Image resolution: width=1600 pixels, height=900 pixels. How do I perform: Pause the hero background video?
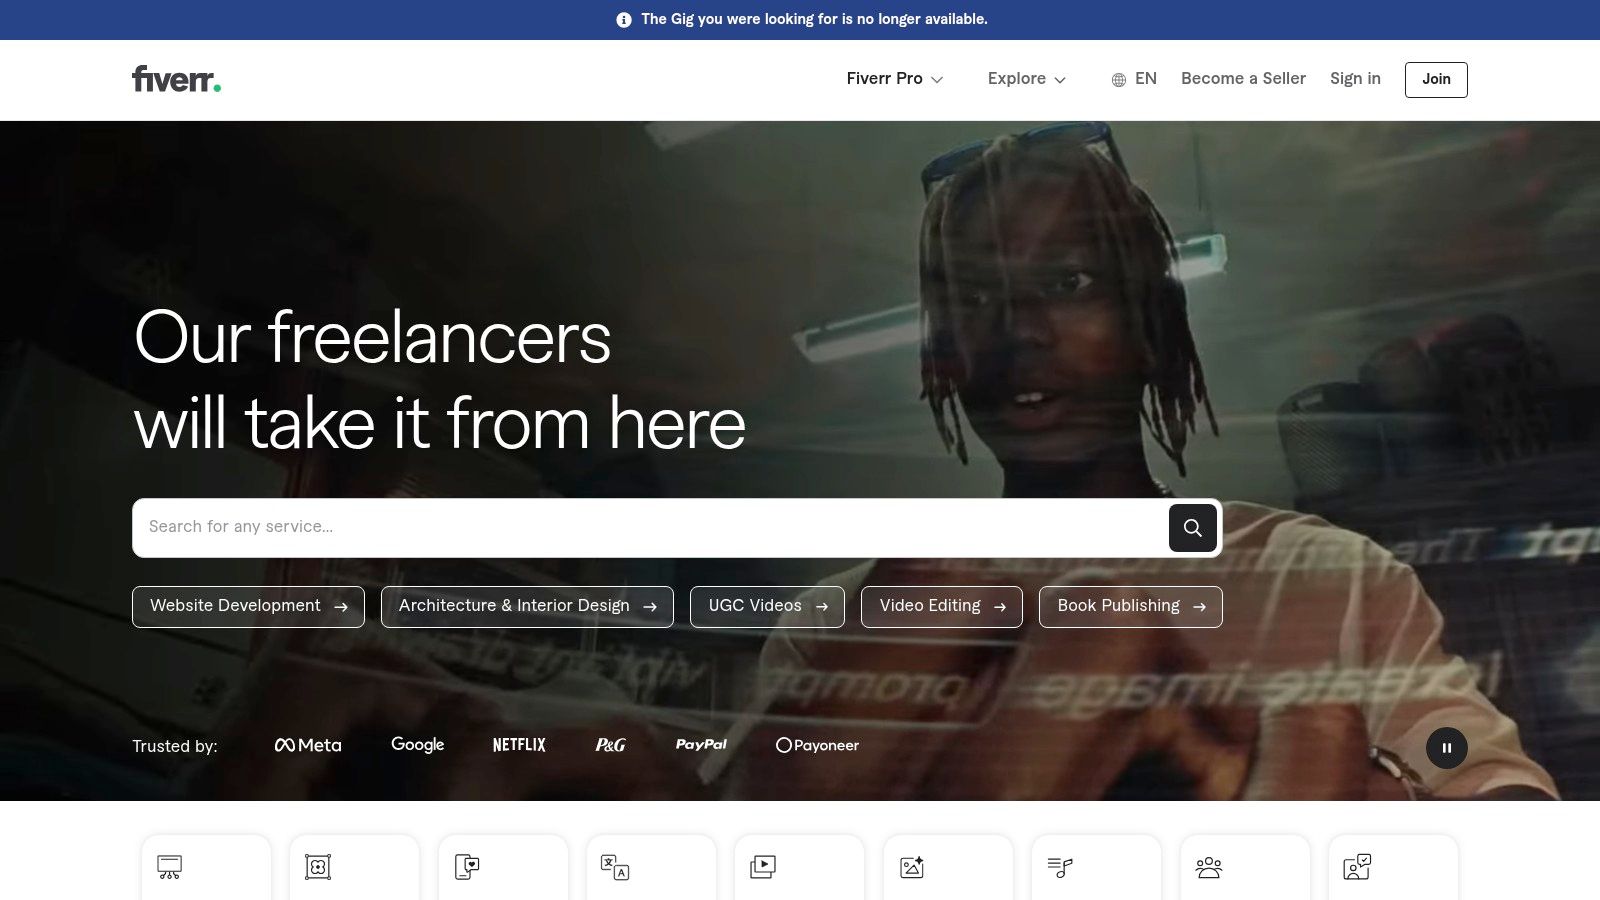pyautogui.click(x=1446, y=748)
